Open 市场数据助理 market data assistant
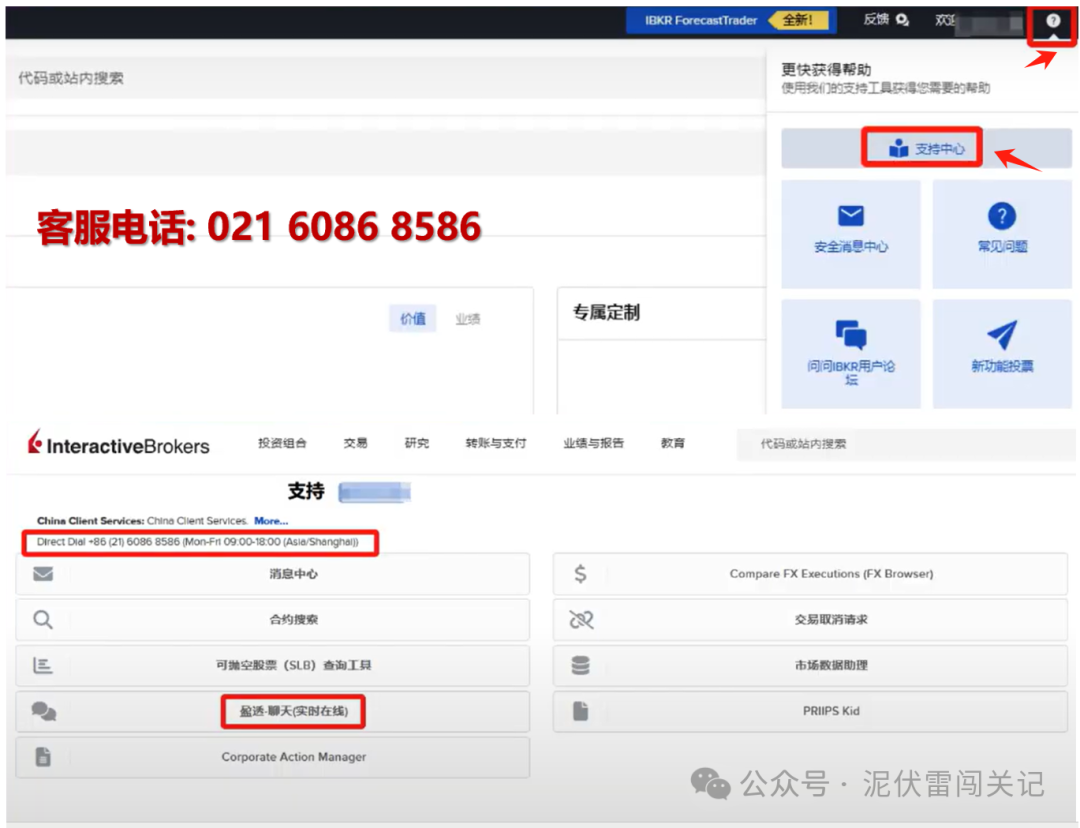The width and height of the screenshot is (1080, 828). tap(810, 665)
